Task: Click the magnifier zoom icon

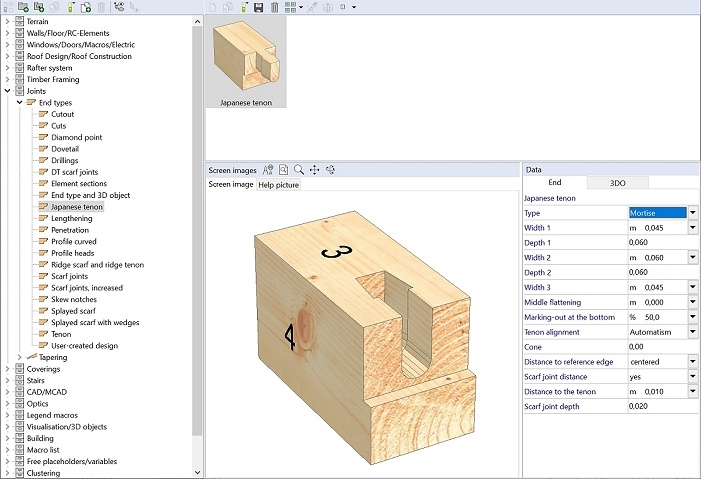Action: (x=299, y=170)
